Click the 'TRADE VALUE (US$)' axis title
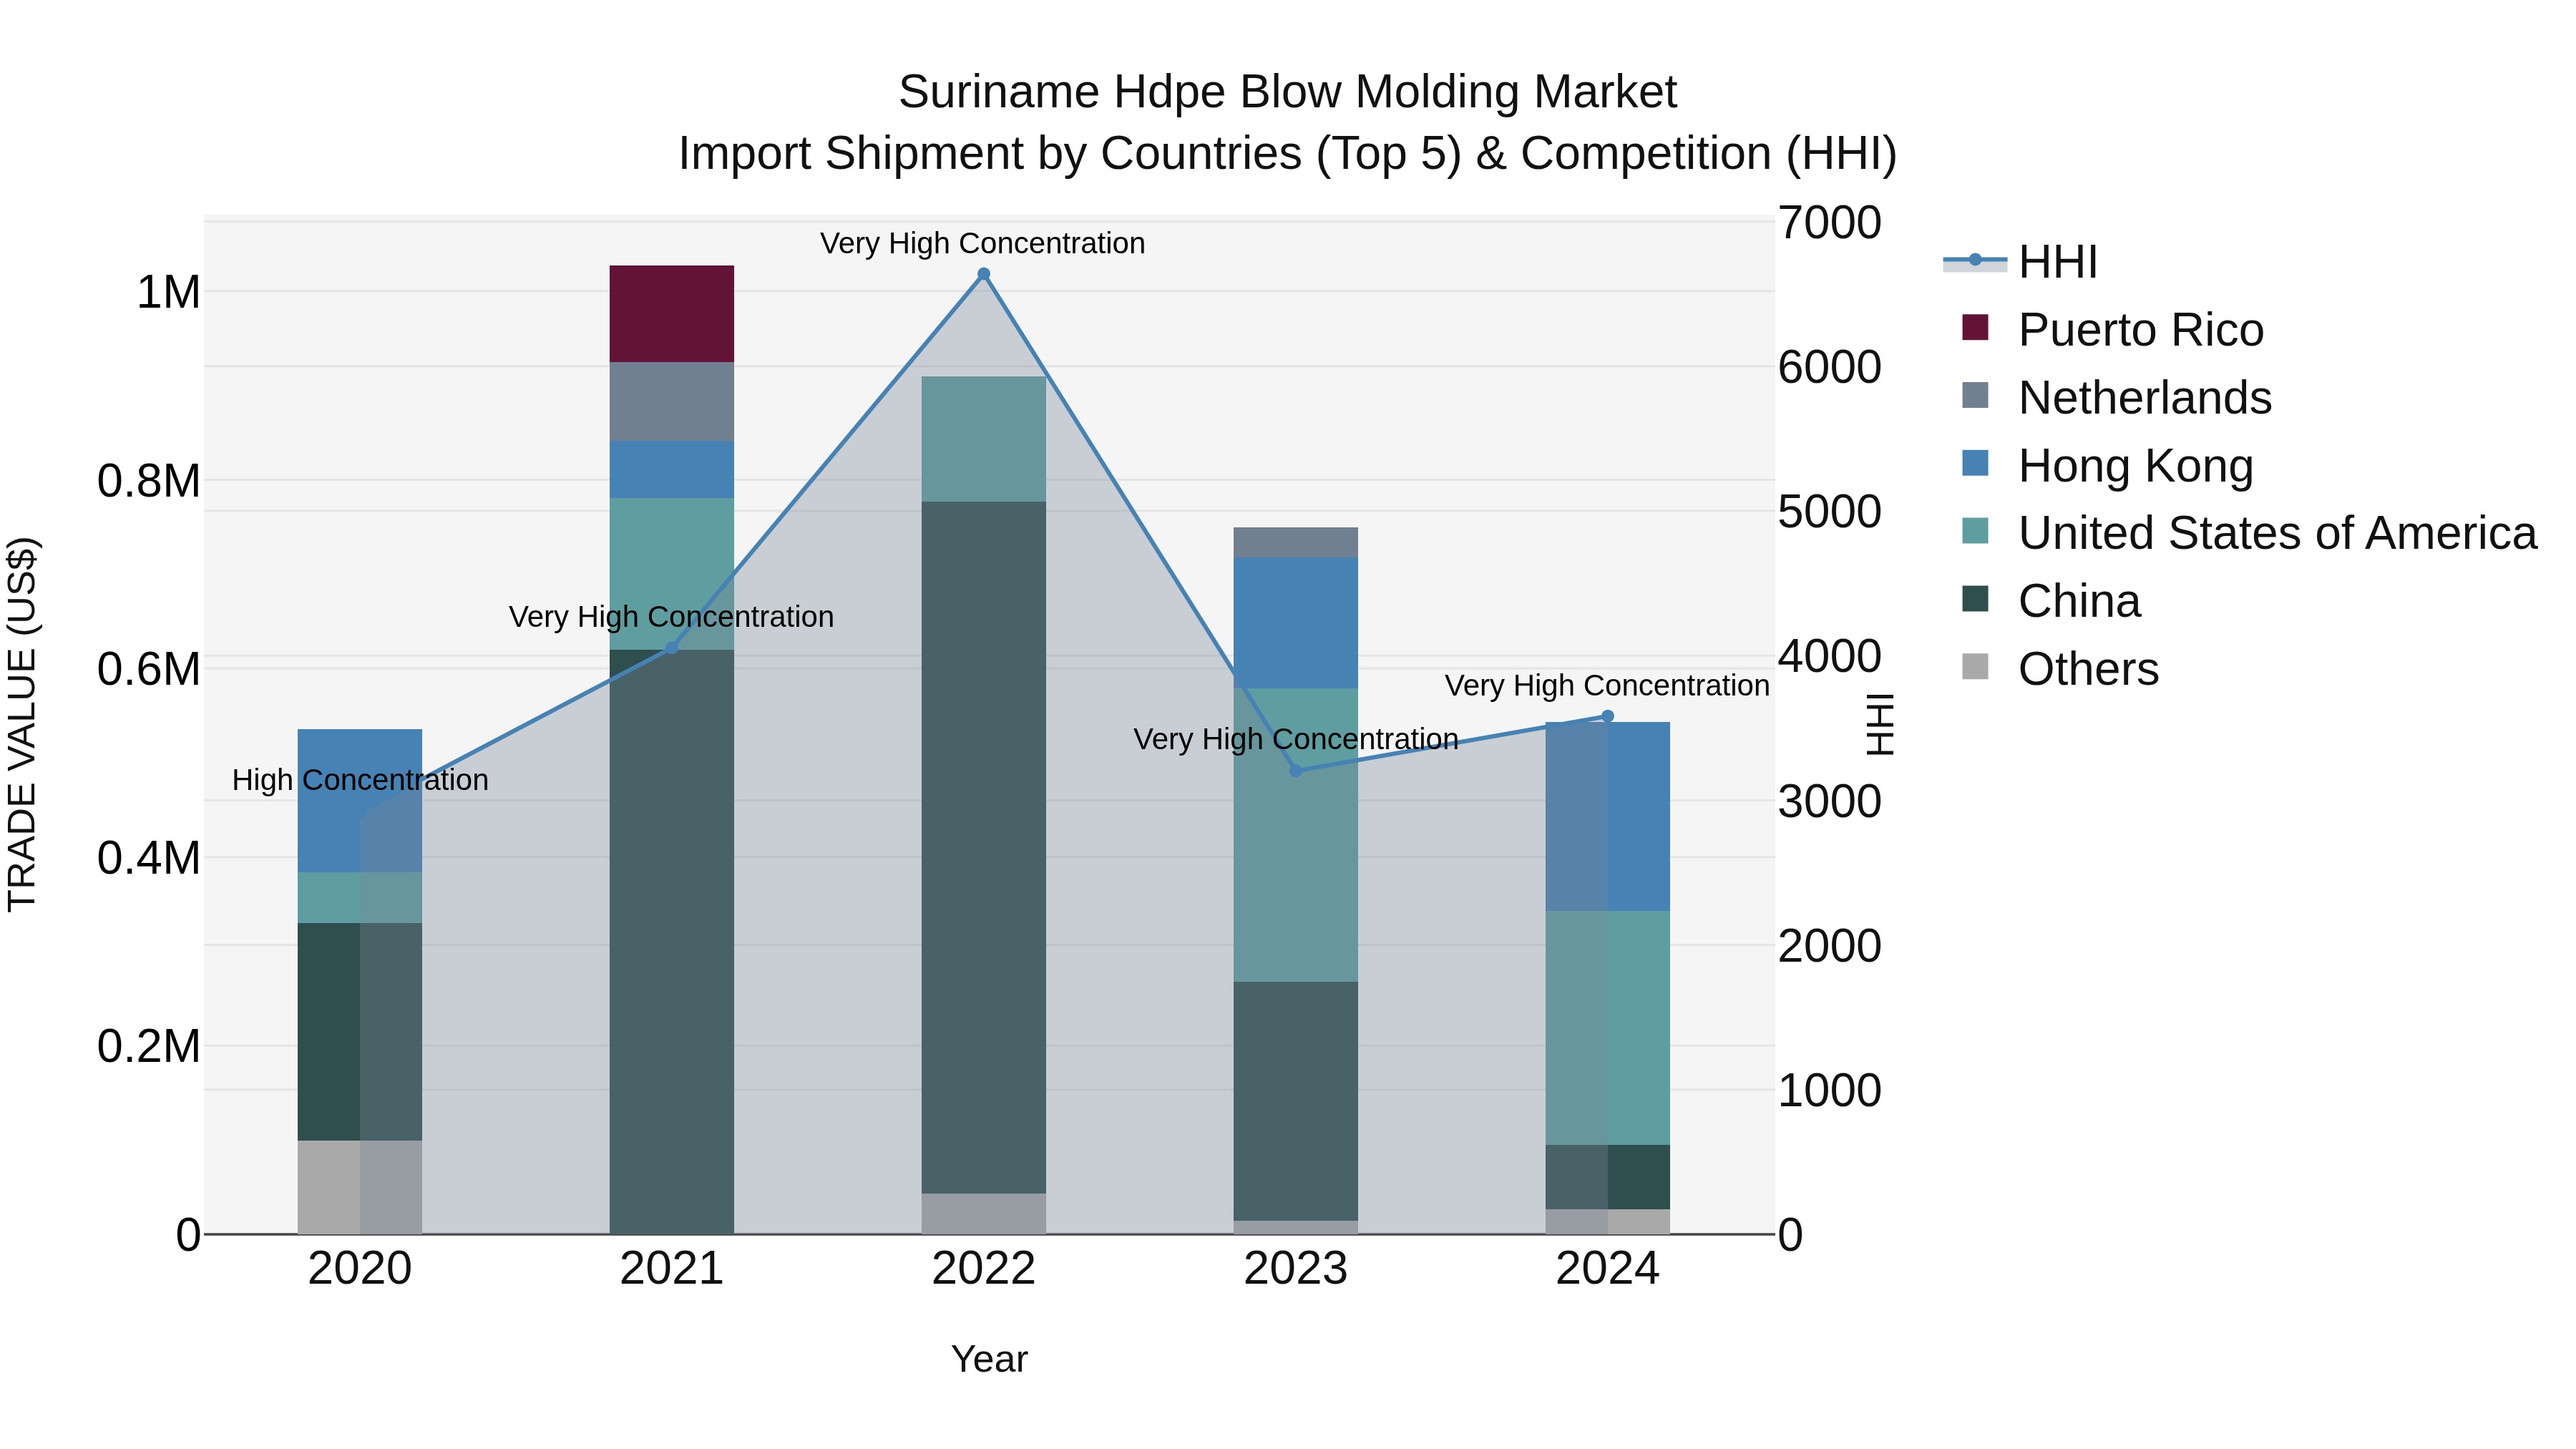The height and width of the screenshot is (1449, 2576). 22,724
